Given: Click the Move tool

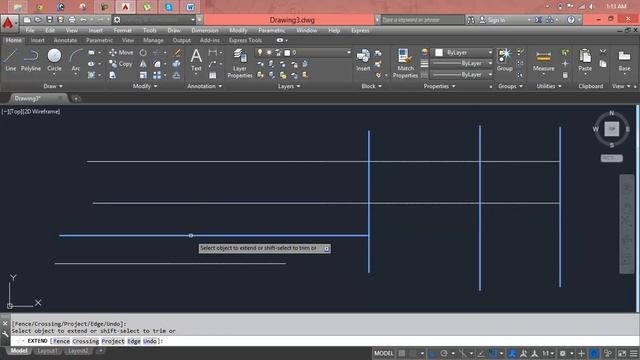Looking at the screenshot, I should coord(121,53).
